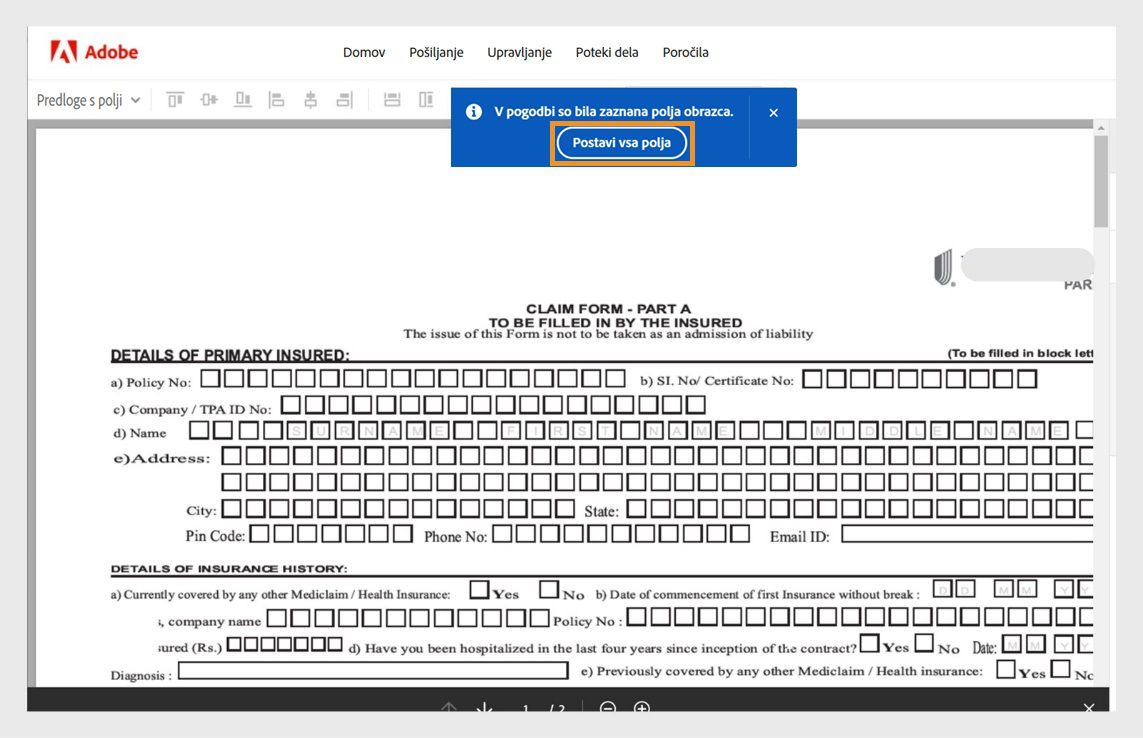Click the DETAILS OF PRIMARY INSURED heading
The height and width of the screenshot is (738, 1143).
230,355
